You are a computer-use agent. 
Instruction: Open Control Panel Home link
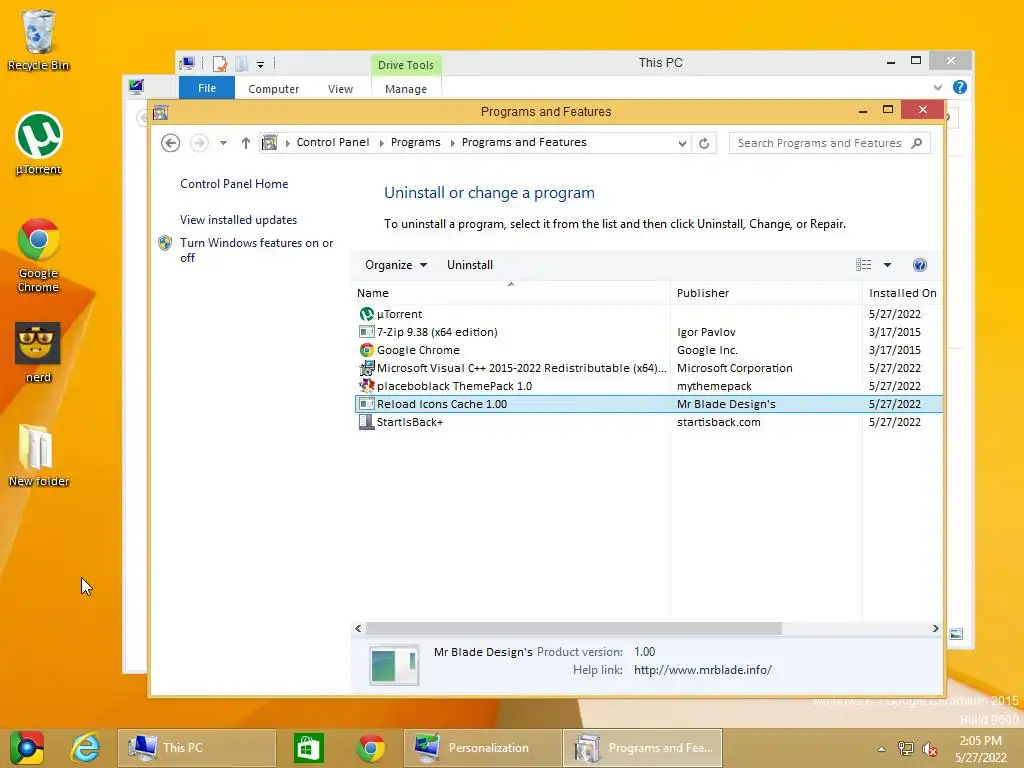[x=234, y=184]
